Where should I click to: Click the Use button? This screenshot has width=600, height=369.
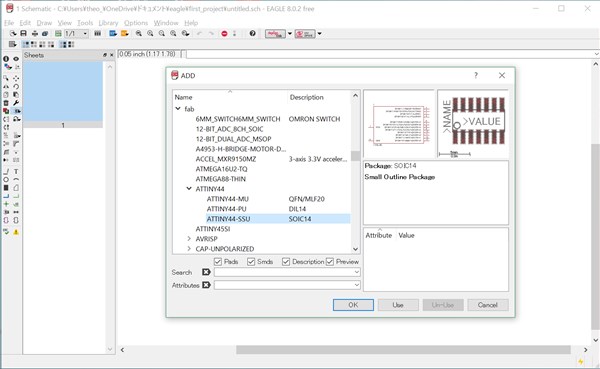point(398,305)
